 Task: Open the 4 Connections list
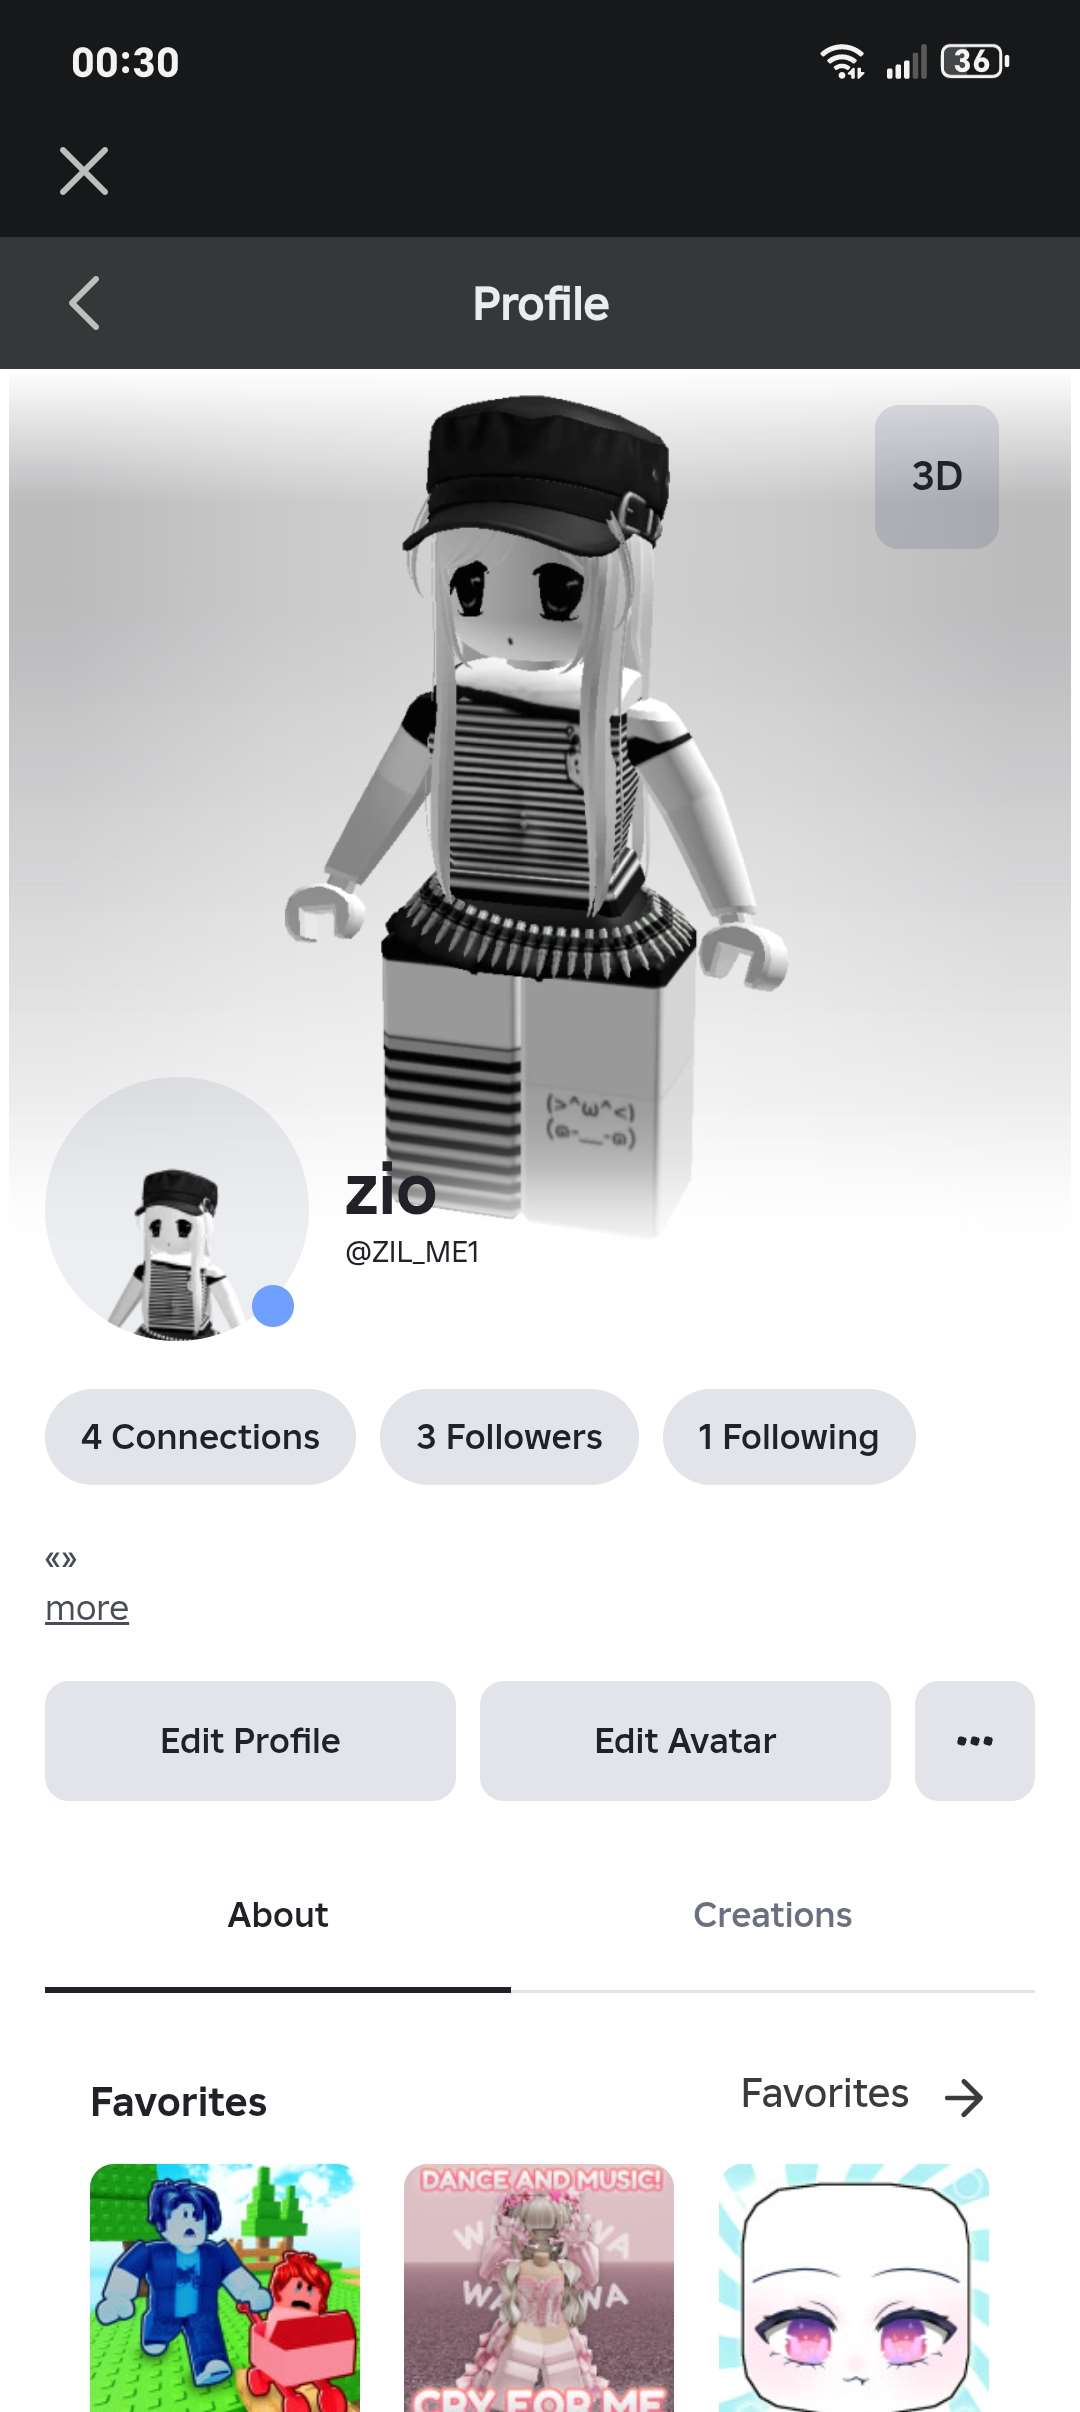[x=200, y=1437]
